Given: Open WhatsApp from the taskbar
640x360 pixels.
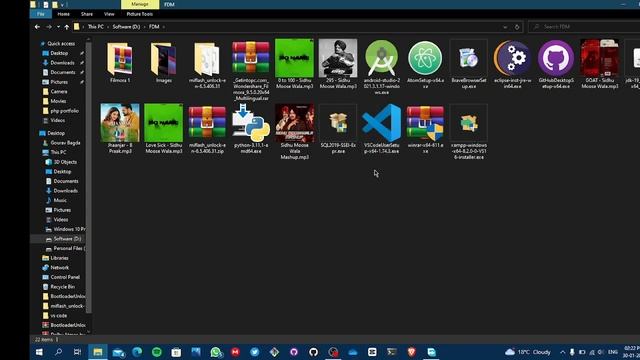Looking at the screenshot, I should [216, 352].
